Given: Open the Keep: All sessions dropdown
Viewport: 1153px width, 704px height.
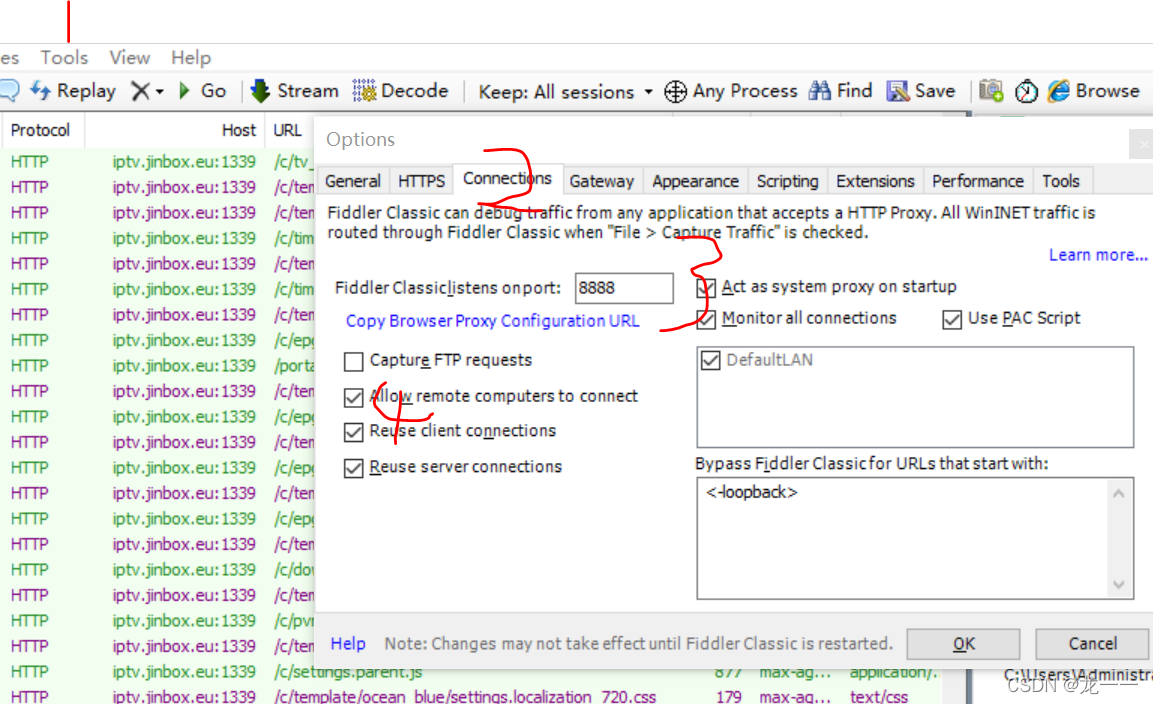Looking at the screenshot, I should (x=565, y=92).
